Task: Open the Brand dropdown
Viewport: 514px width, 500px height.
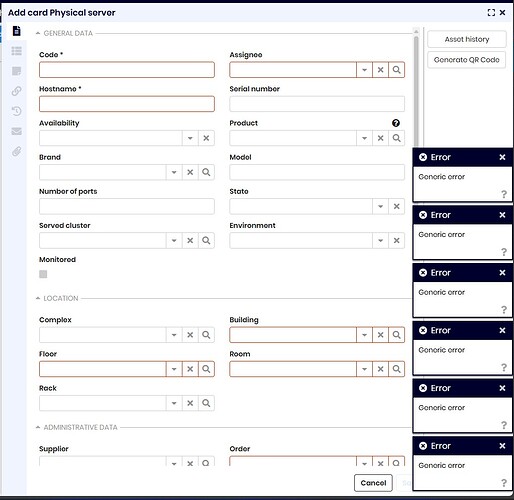Action: (x=174, y=172)
